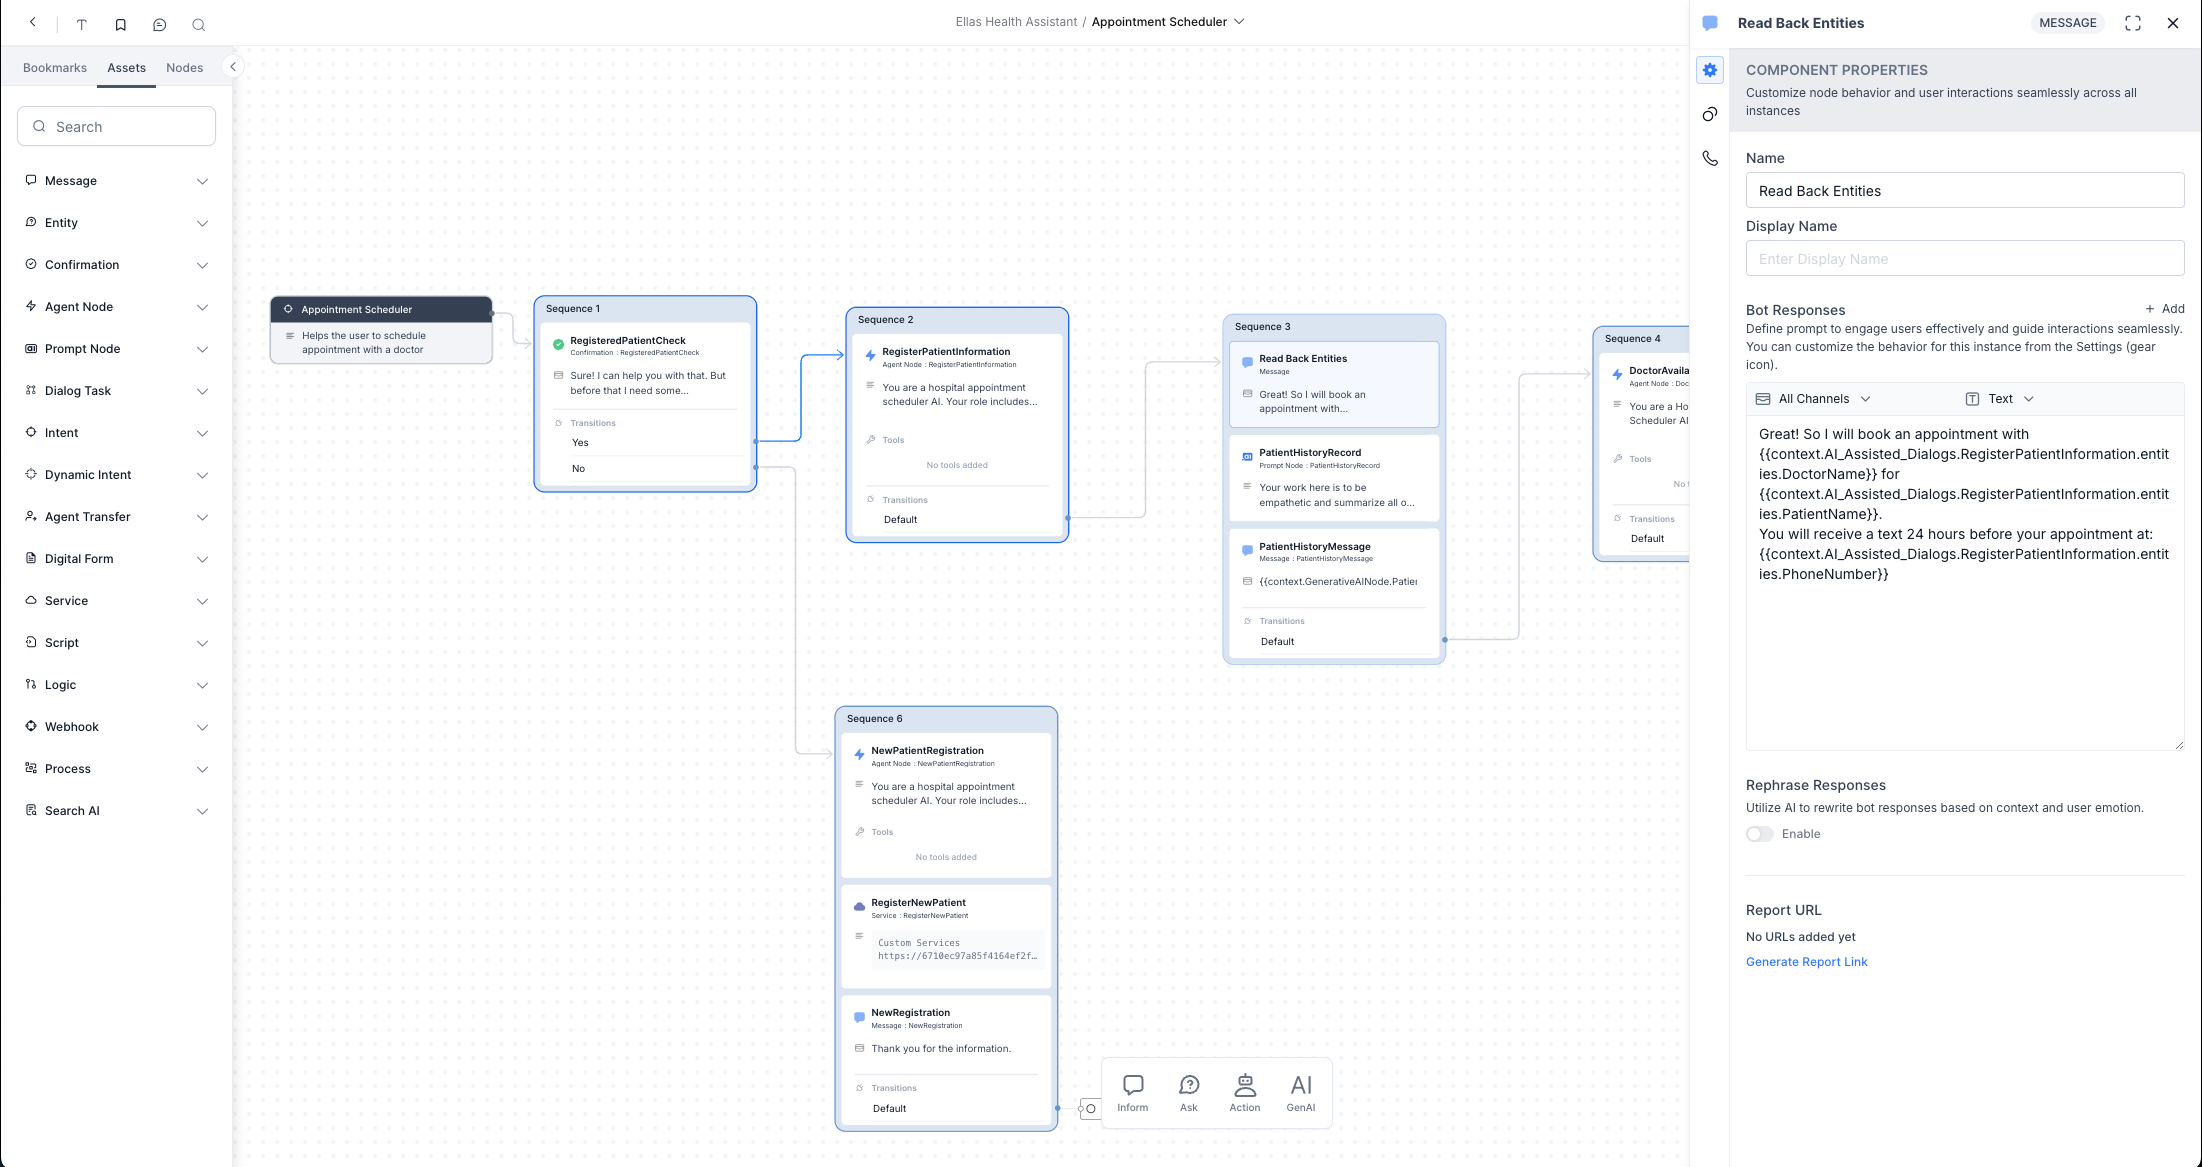The width and height of the screenshot is (2202, 1167).
Task: Open the phone voice settings icon
Action: click(x=1710, y=158)
